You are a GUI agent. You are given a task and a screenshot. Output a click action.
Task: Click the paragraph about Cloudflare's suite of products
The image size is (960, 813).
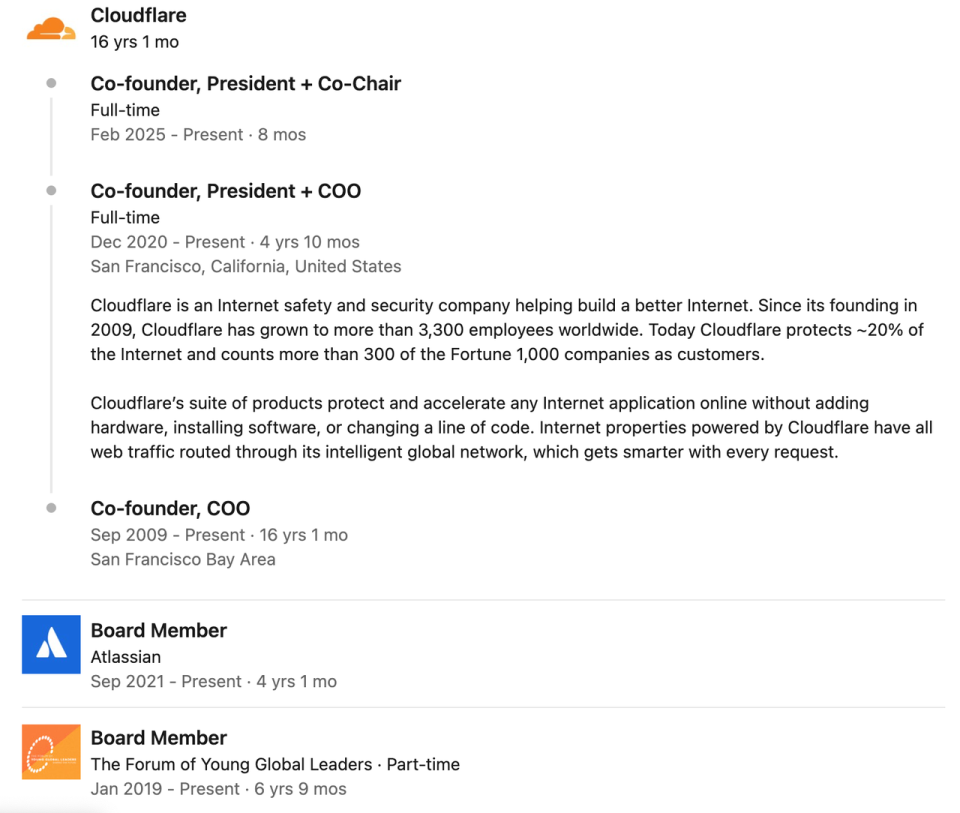pos(512,427)
